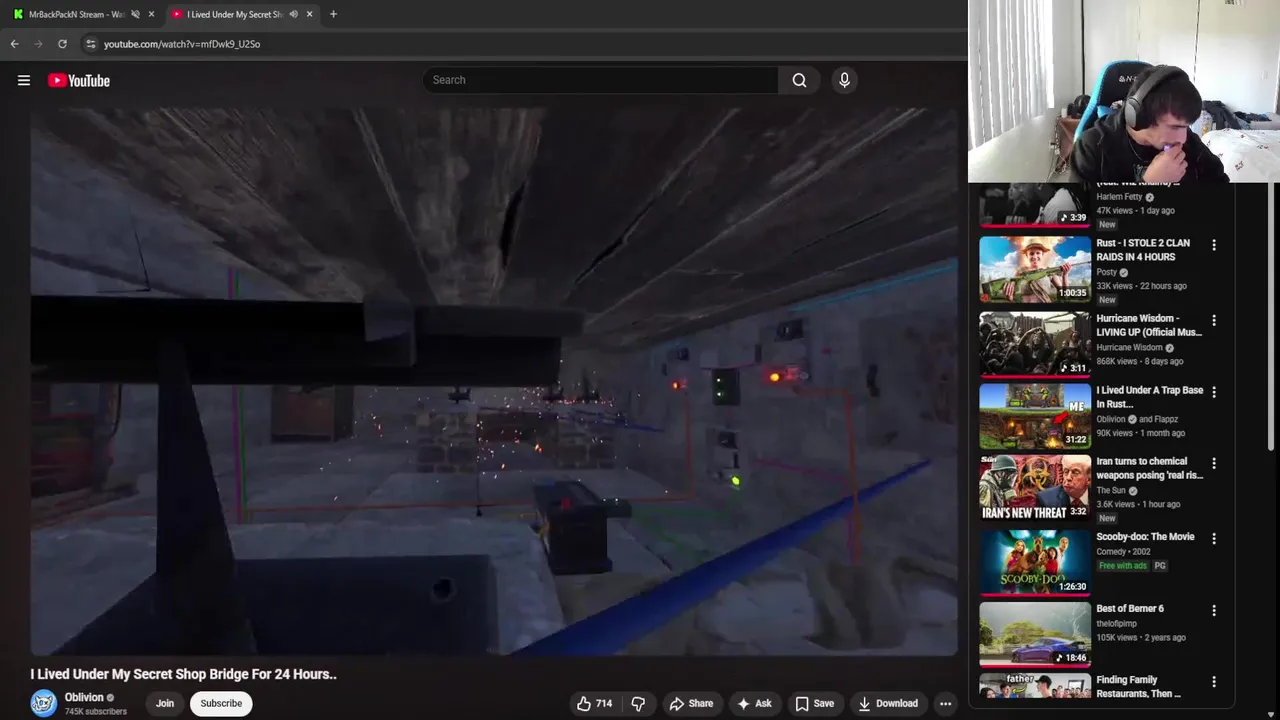Open more actions ellipsis under video
1280x720 pixels.
[945, 703]
